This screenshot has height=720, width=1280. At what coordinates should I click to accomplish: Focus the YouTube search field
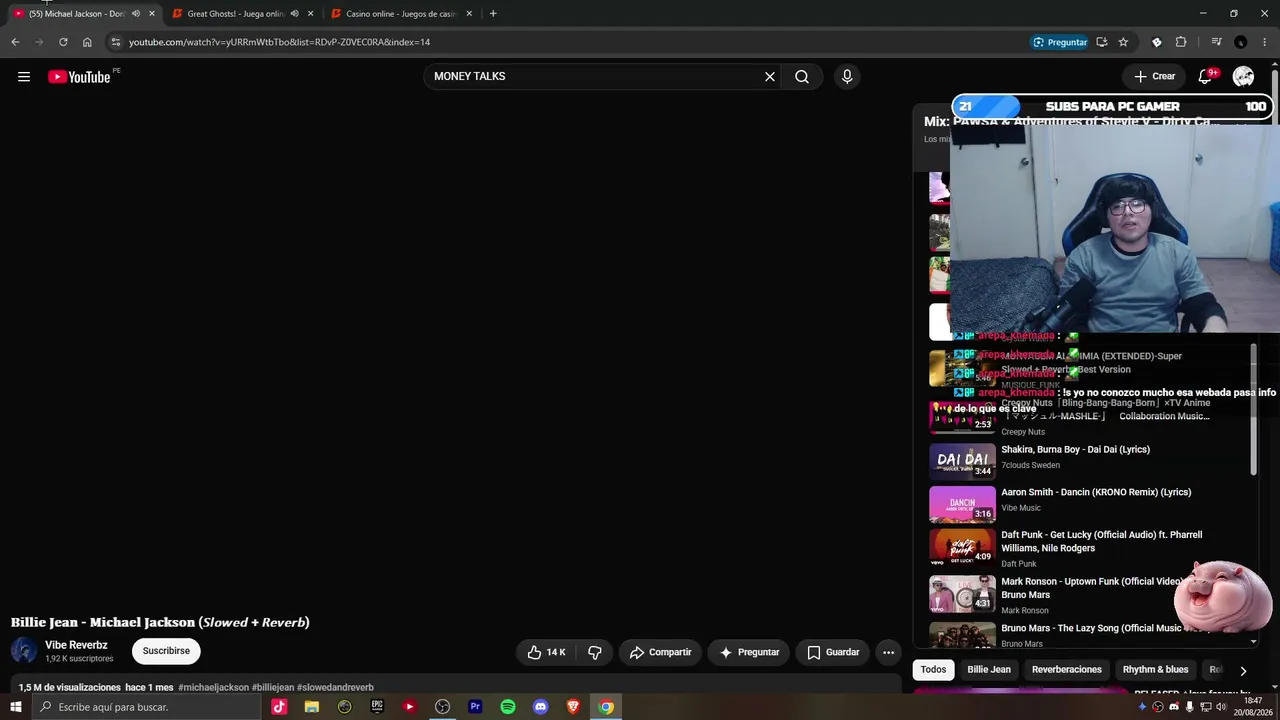point(595,77)
